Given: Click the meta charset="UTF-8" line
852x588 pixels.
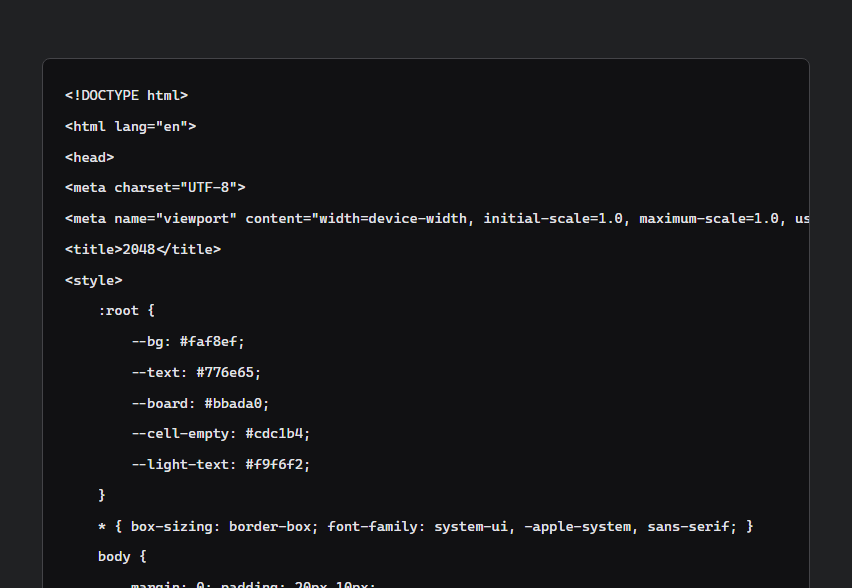Looking at the screenshot, I should point(155,188).
